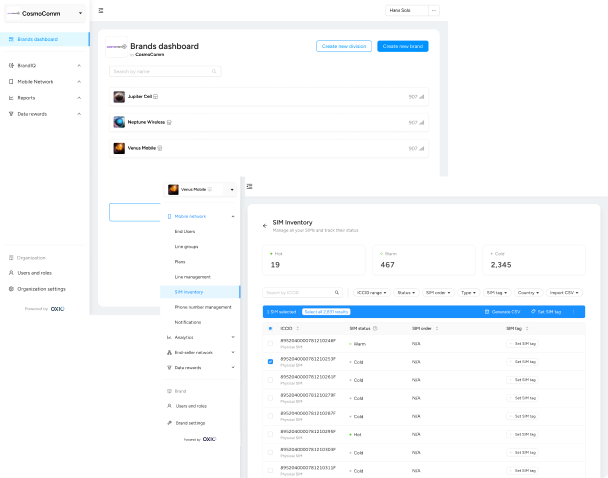Open the Country filter dropdown
This screenshot has height=478, width=608.
click(x=528, y=293)
